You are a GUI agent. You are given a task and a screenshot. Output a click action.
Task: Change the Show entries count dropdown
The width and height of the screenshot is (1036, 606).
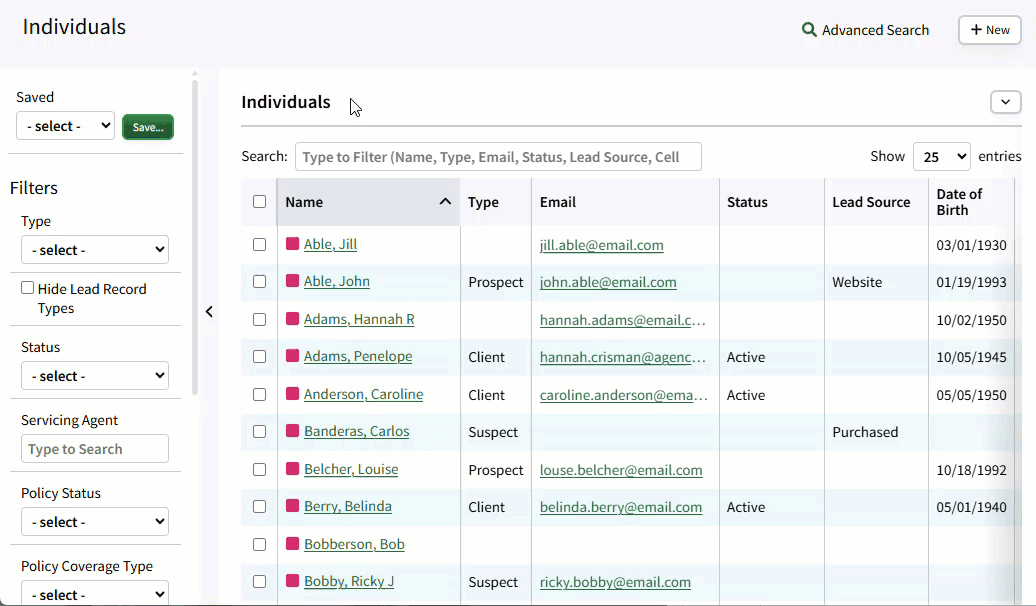(x=942, y=157)
